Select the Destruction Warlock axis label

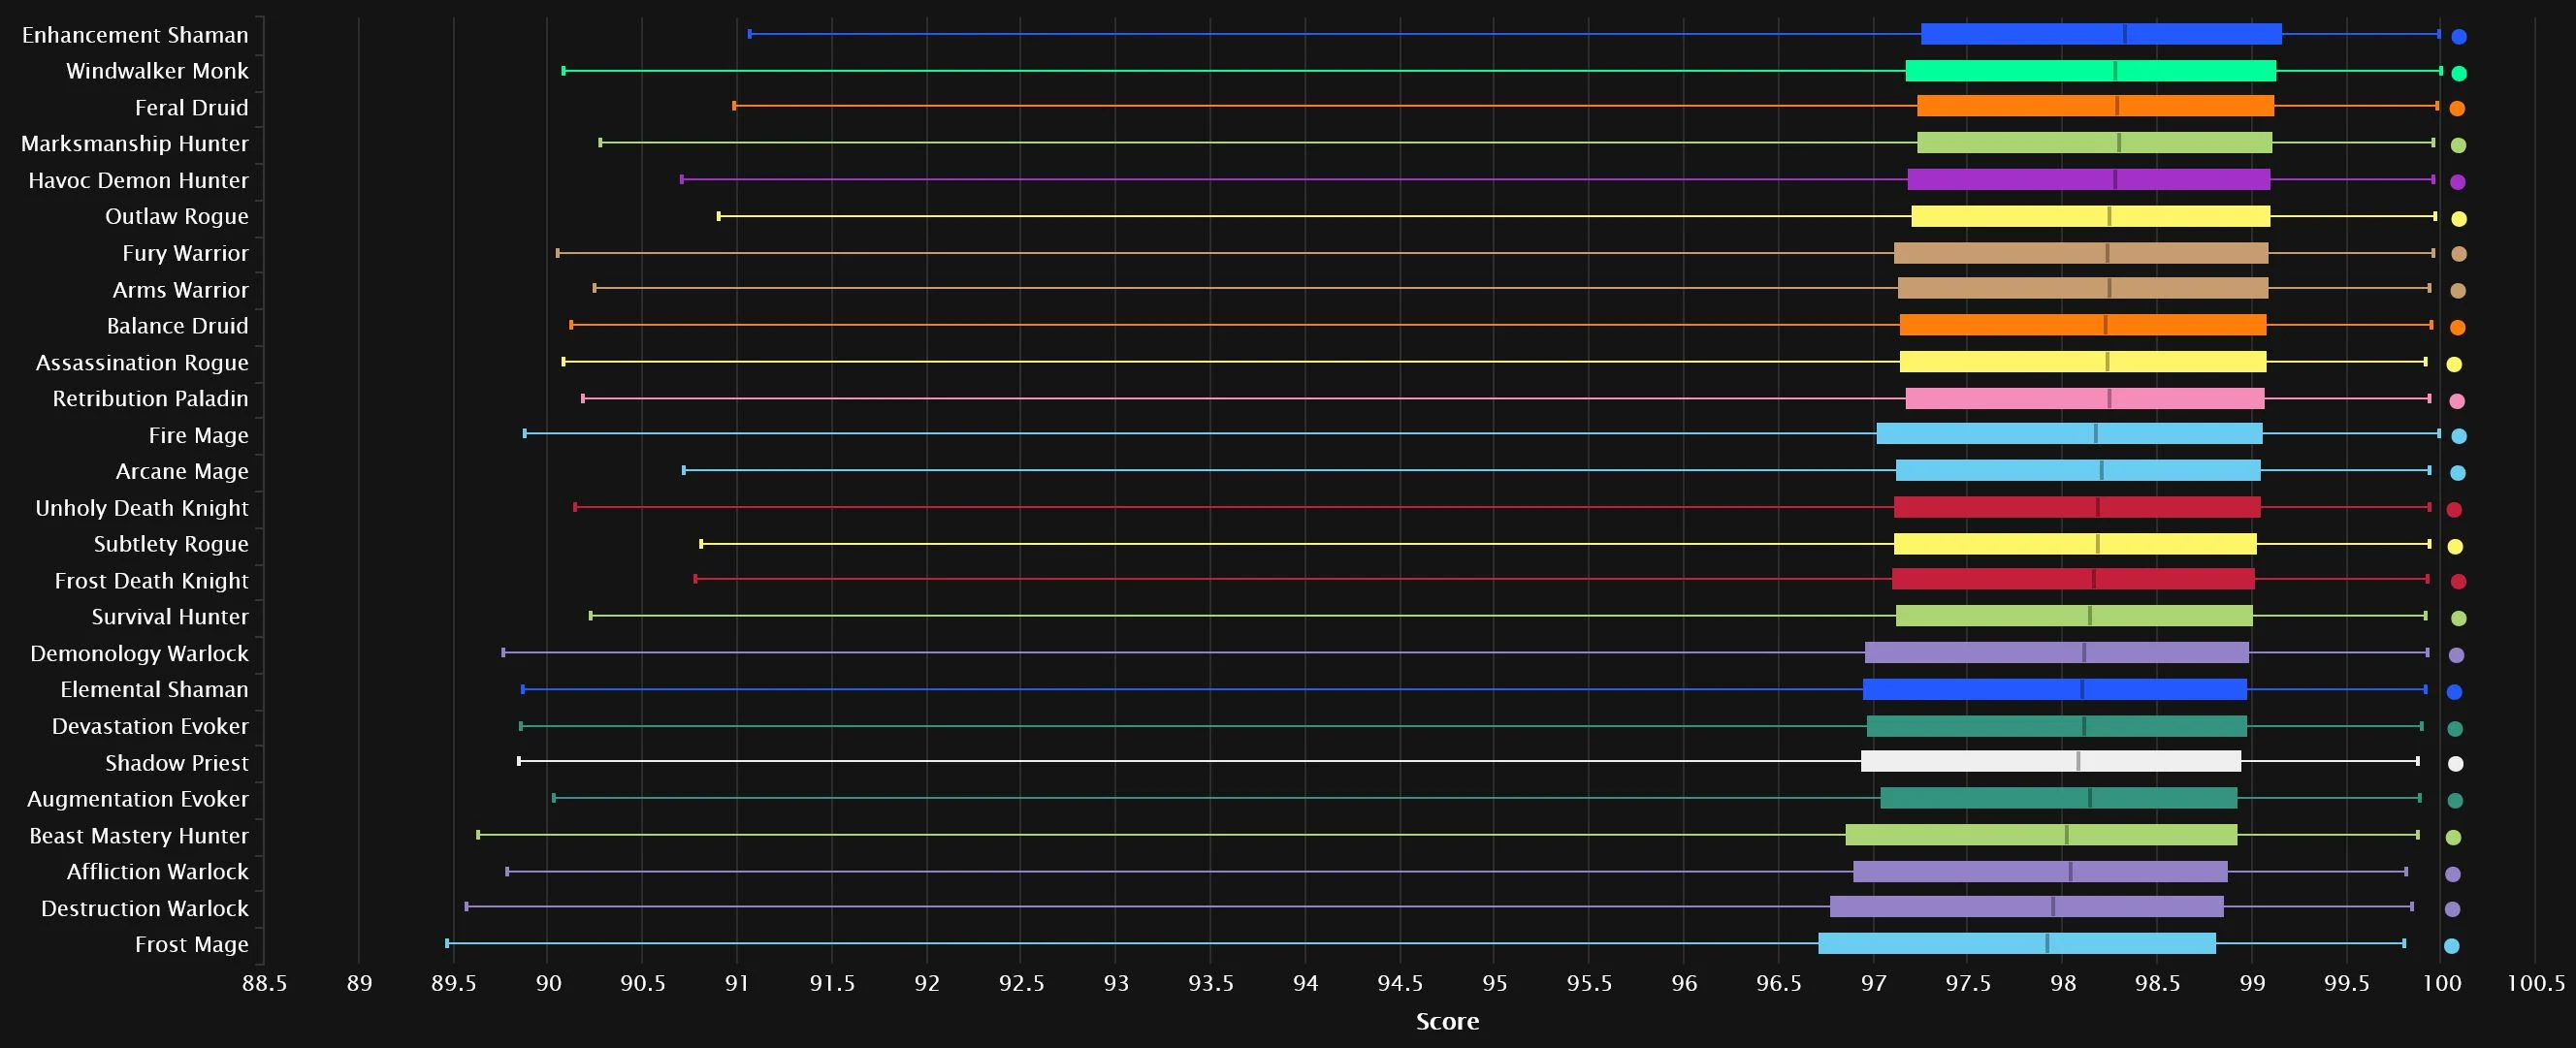pos(144,908)
